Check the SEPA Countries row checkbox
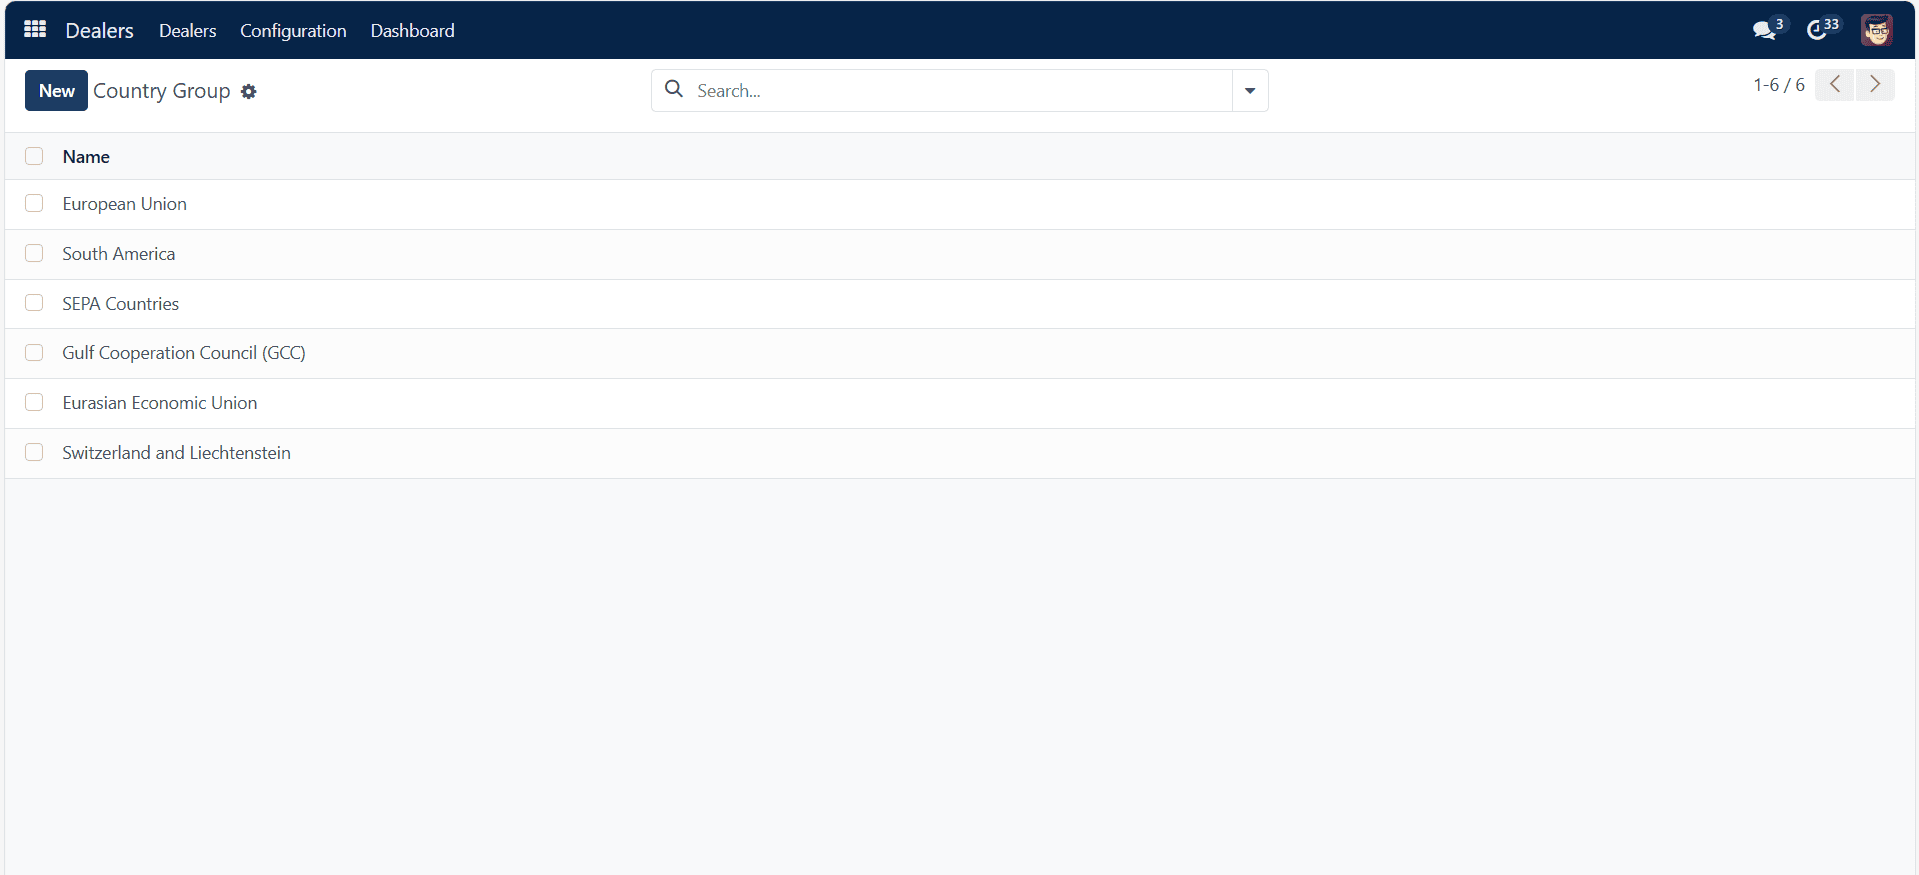 pyautogui.click(x=34, y=303)
